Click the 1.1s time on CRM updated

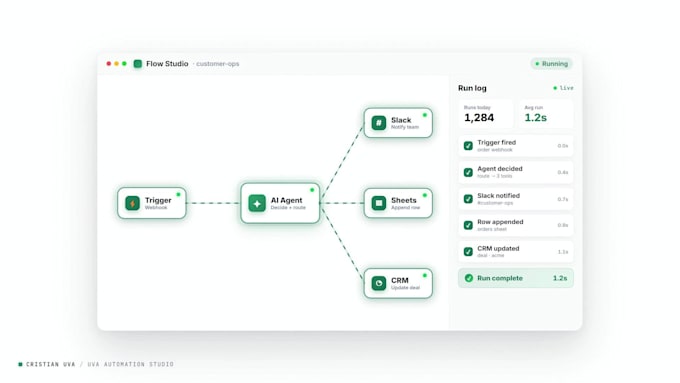pyautogui.click(x=562, y=252)
